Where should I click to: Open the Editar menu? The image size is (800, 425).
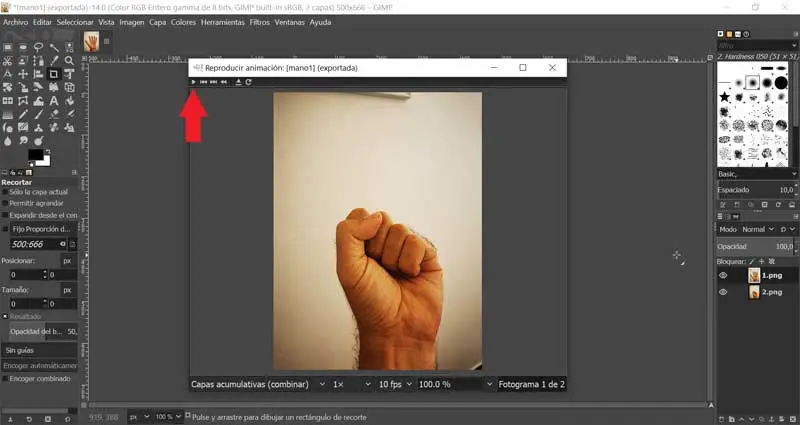pyautogui.click(x=42, y=22)
